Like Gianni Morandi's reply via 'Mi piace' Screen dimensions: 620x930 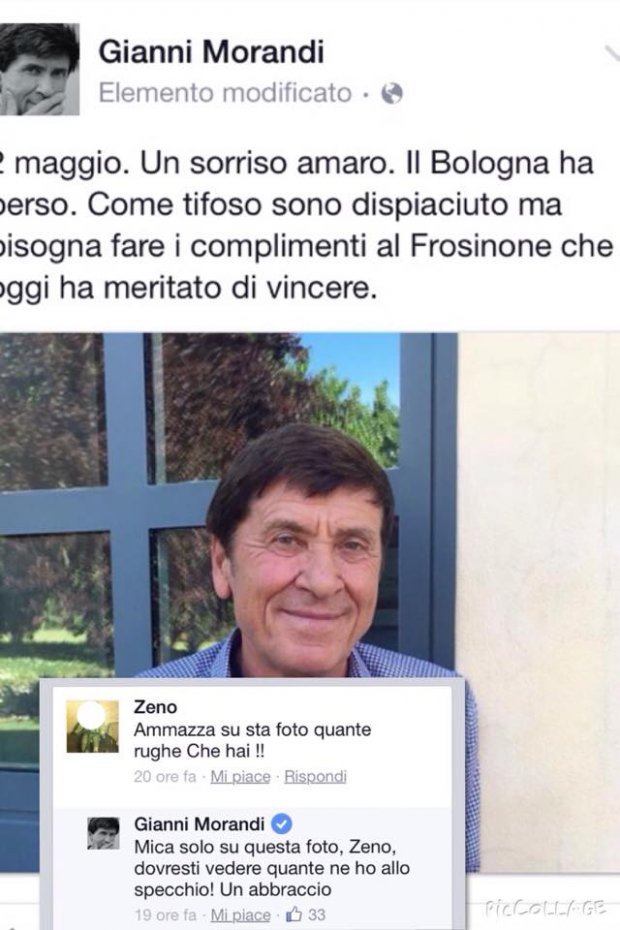[240, 915]
